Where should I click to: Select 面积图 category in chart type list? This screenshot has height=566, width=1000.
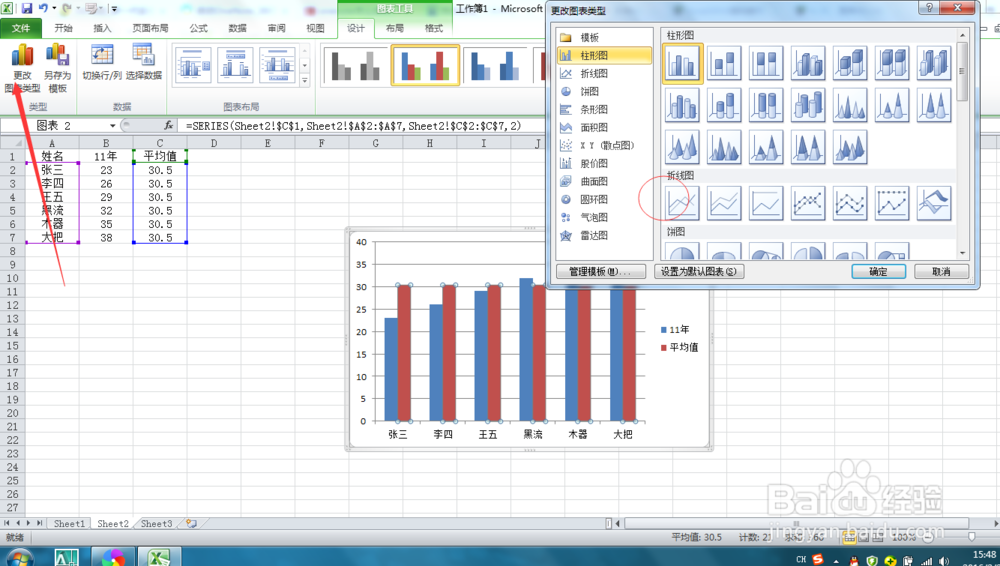point(605,127)
